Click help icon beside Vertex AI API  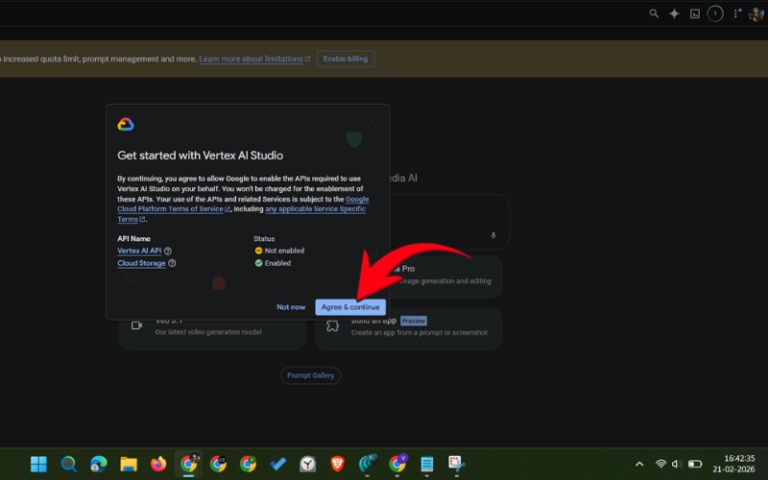click(x=168, y=251)
